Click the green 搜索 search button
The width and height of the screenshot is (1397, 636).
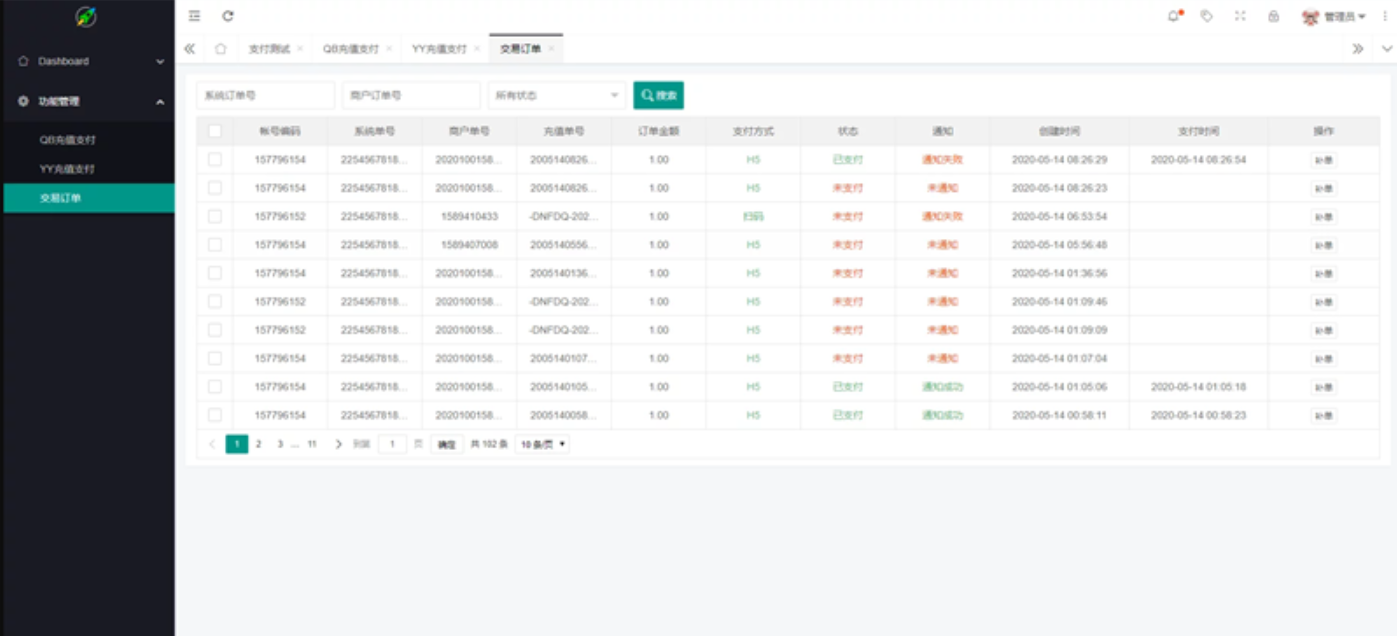(658, 95)
